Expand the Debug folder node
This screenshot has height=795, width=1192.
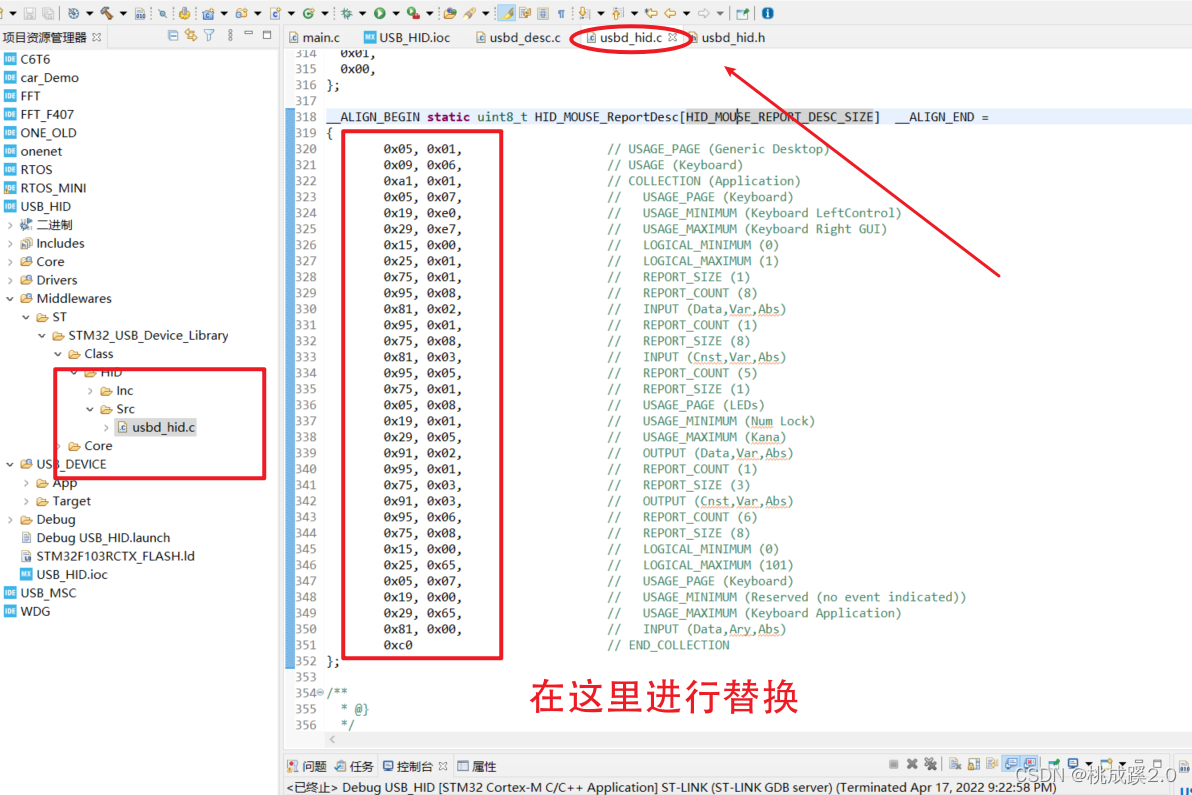click(x=10, y=520)
